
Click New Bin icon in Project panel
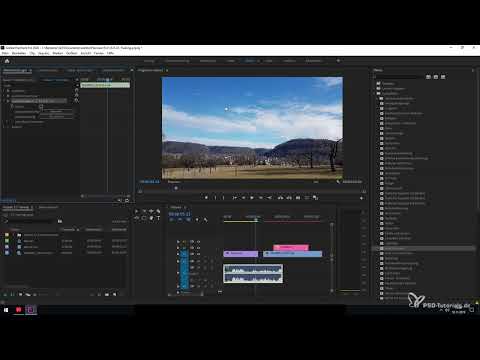pyautogui.click(x=107, y=295)
